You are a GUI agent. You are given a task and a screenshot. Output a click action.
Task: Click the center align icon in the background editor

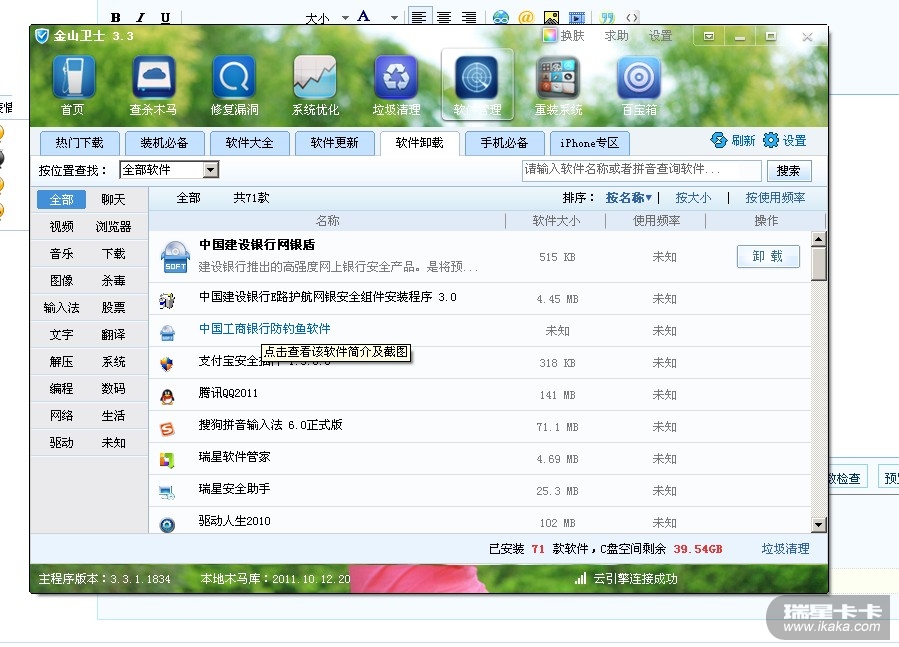(x=444, y=17)
